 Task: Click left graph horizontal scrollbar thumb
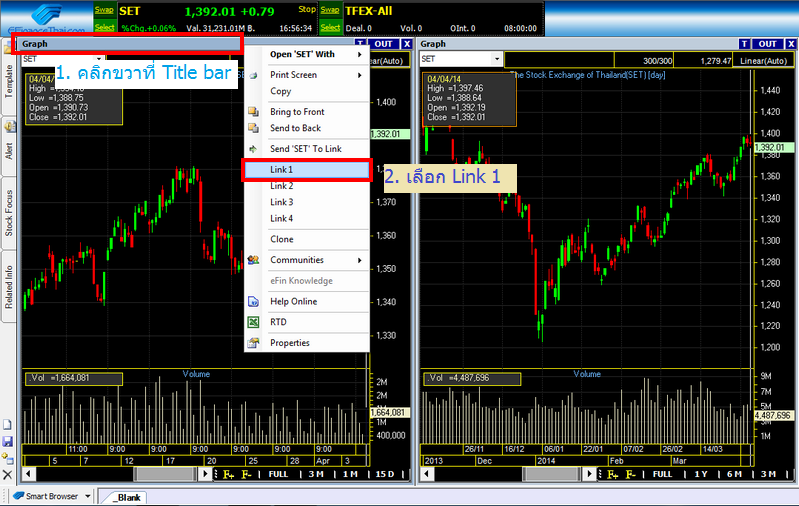(165, 474)
